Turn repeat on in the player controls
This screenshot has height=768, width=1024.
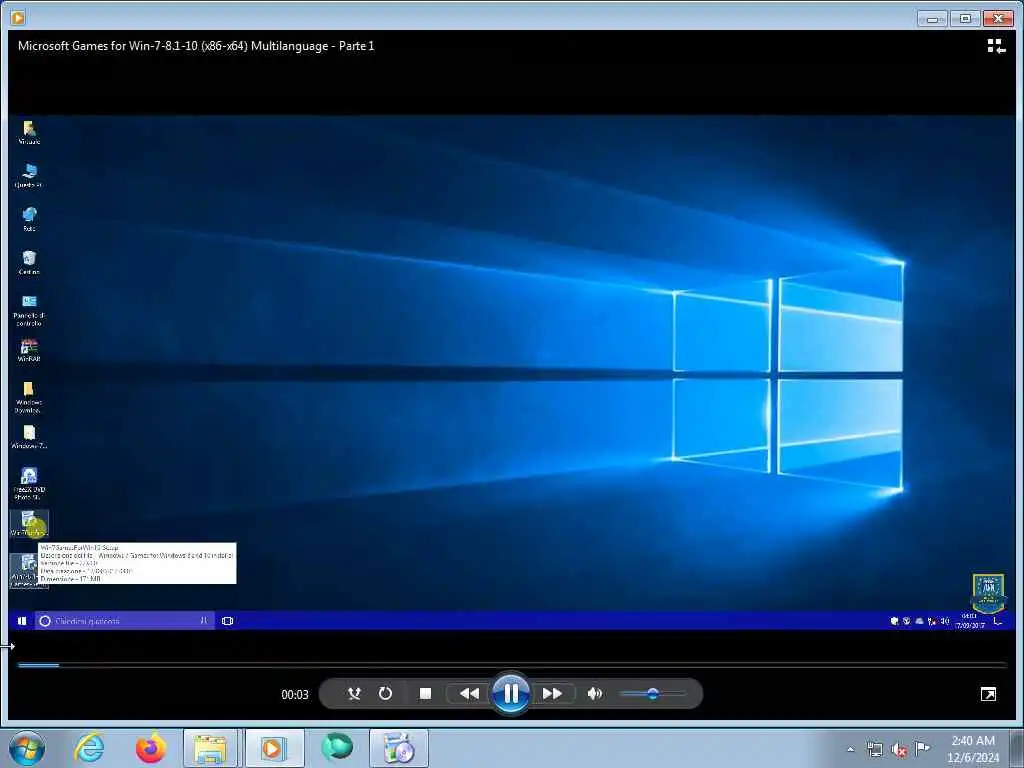click(x=385, y=694)
